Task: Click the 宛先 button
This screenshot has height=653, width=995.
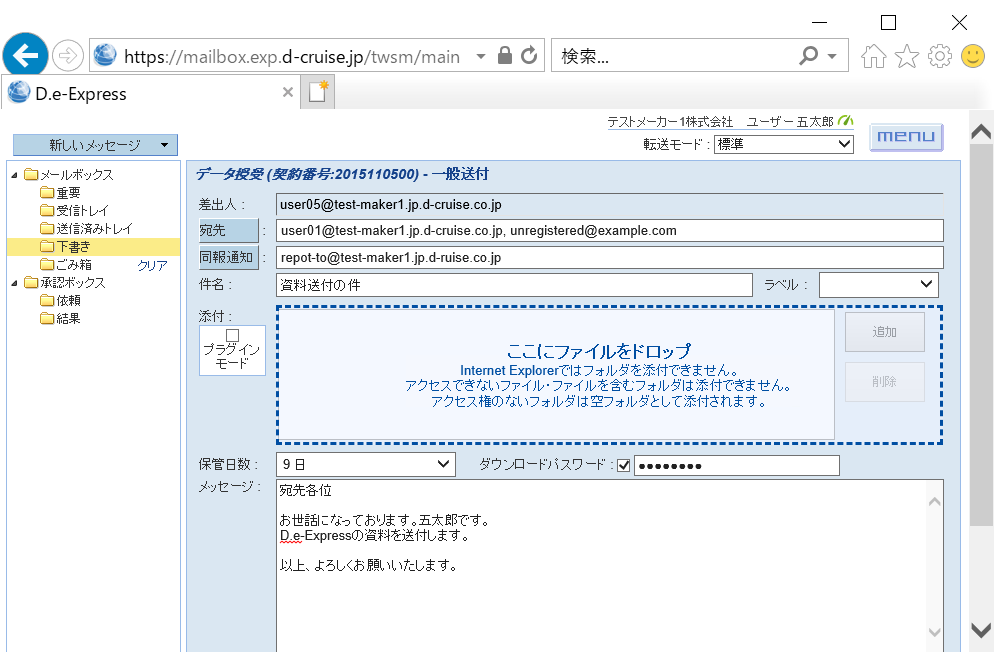Action: 228,231
